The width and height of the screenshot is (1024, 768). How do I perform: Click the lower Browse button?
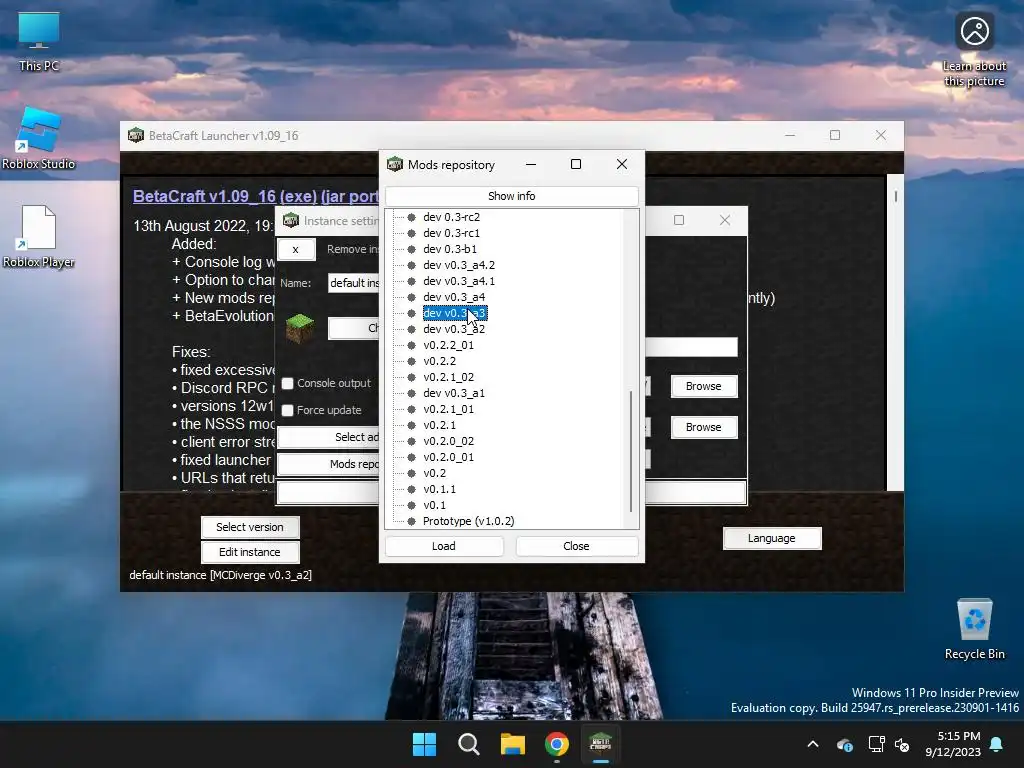pyautogui.click(x=704, y=427)
